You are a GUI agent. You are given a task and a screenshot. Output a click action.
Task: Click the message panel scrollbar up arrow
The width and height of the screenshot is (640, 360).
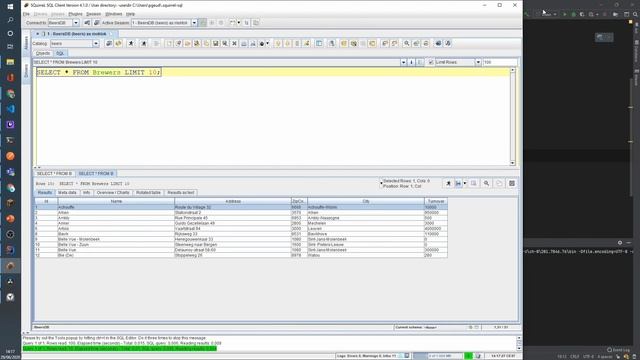pos(519,338)
